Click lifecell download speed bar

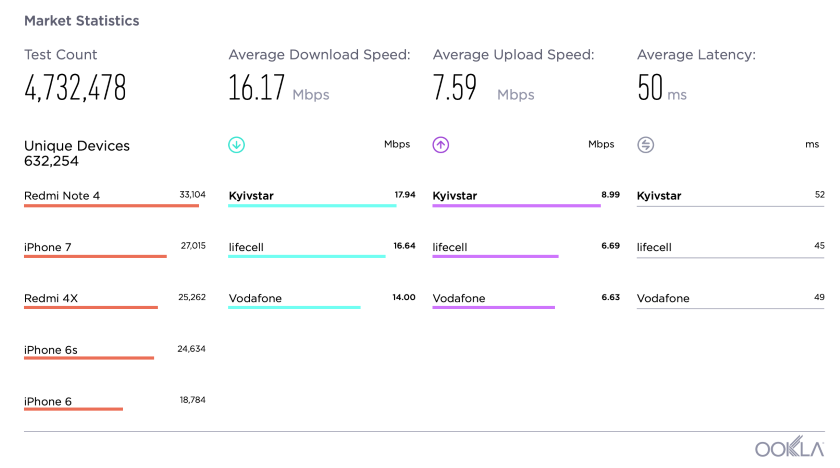click(x=306, y=257)
